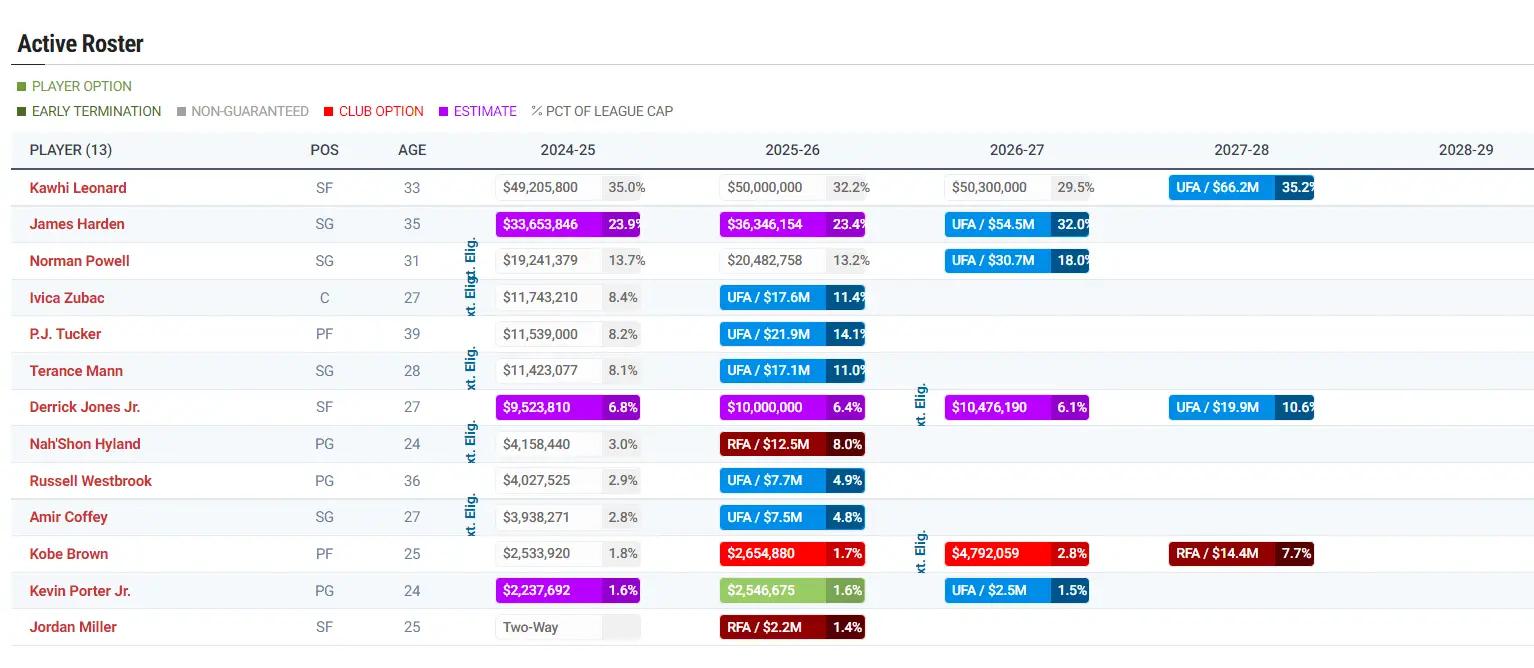The height and width of the screenshot is (668, 1534).
Task: Click James Harden's $36,346,154 estimate
Action: point(792,224)
